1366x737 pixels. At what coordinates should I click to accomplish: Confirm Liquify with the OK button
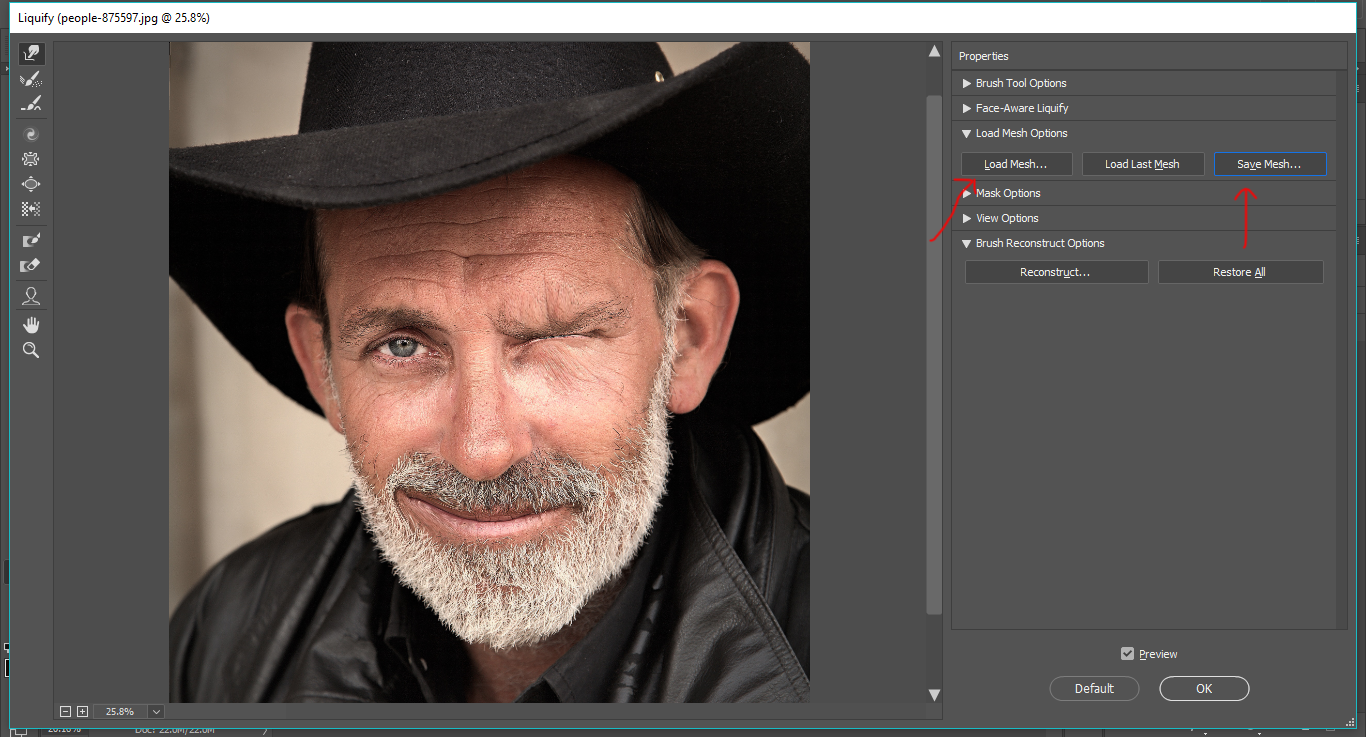1204,688
